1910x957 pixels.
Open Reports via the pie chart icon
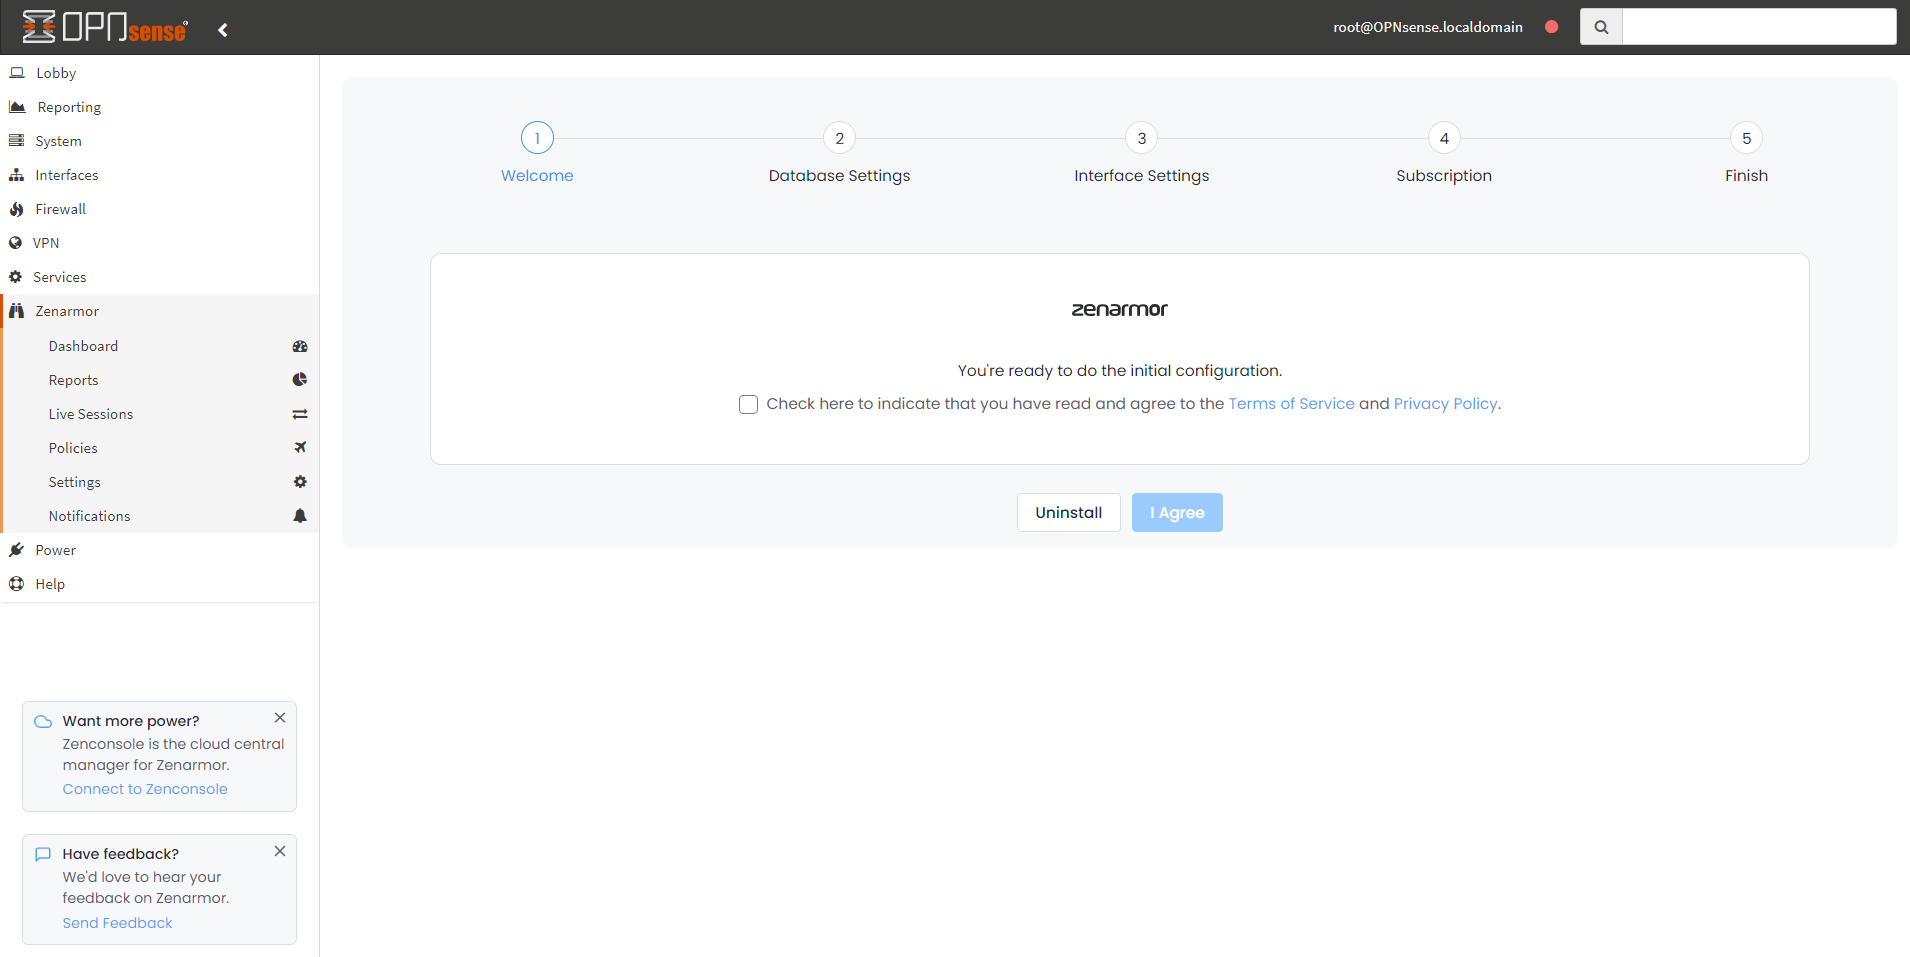300,380
